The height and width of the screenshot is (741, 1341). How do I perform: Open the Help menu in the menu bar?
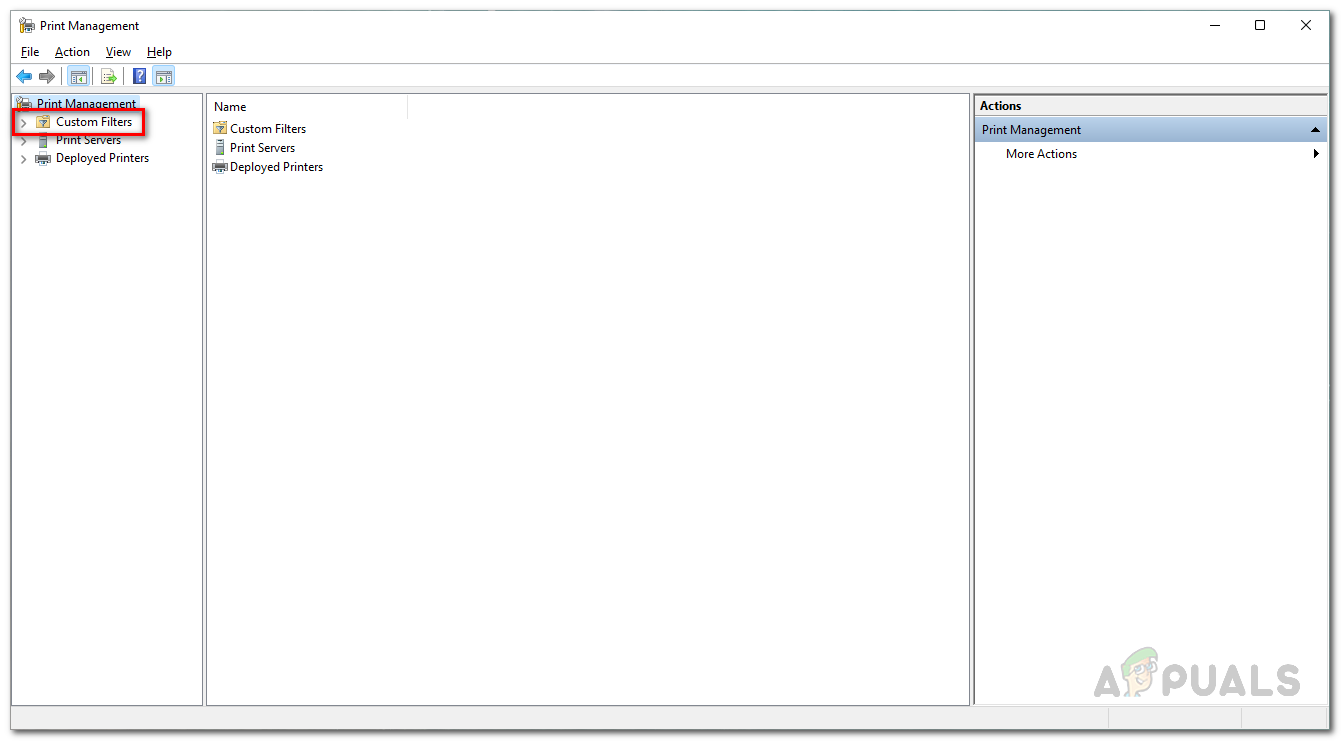(x=159, y=52)
